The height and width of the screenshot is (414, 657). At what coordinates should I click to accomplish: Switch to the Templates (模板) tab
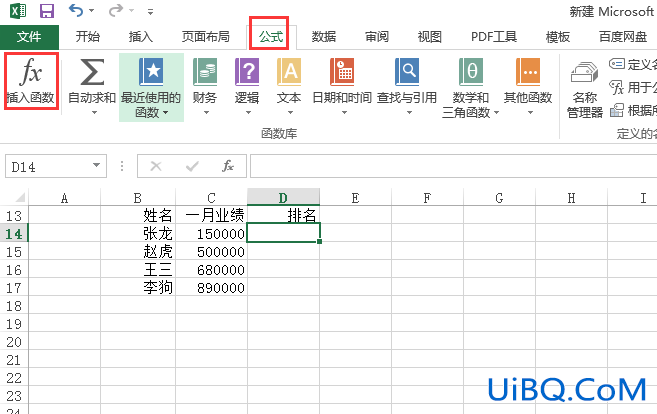click(558, 37)
